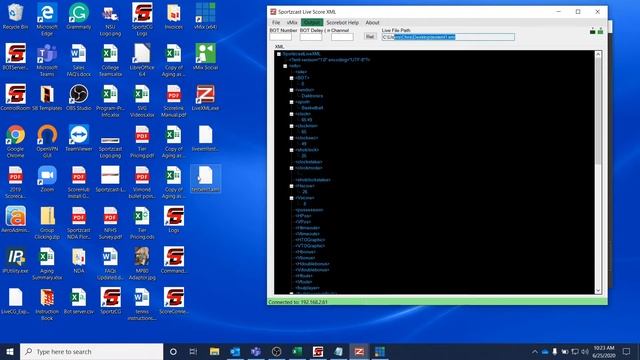
Task: Select the SB Templates desktop icon
Action: pyautogui.click(x=47, y=98)
